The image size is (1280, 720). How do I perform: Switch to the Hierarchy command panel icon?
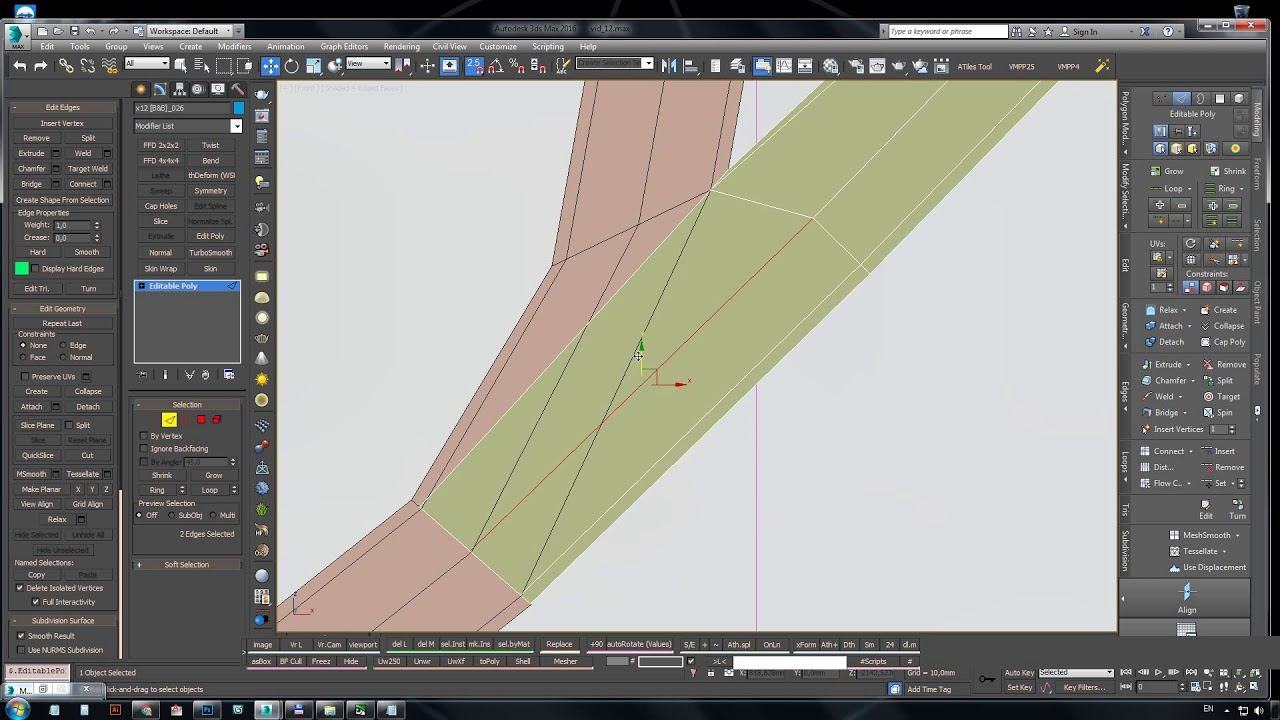tap(179, 89)
